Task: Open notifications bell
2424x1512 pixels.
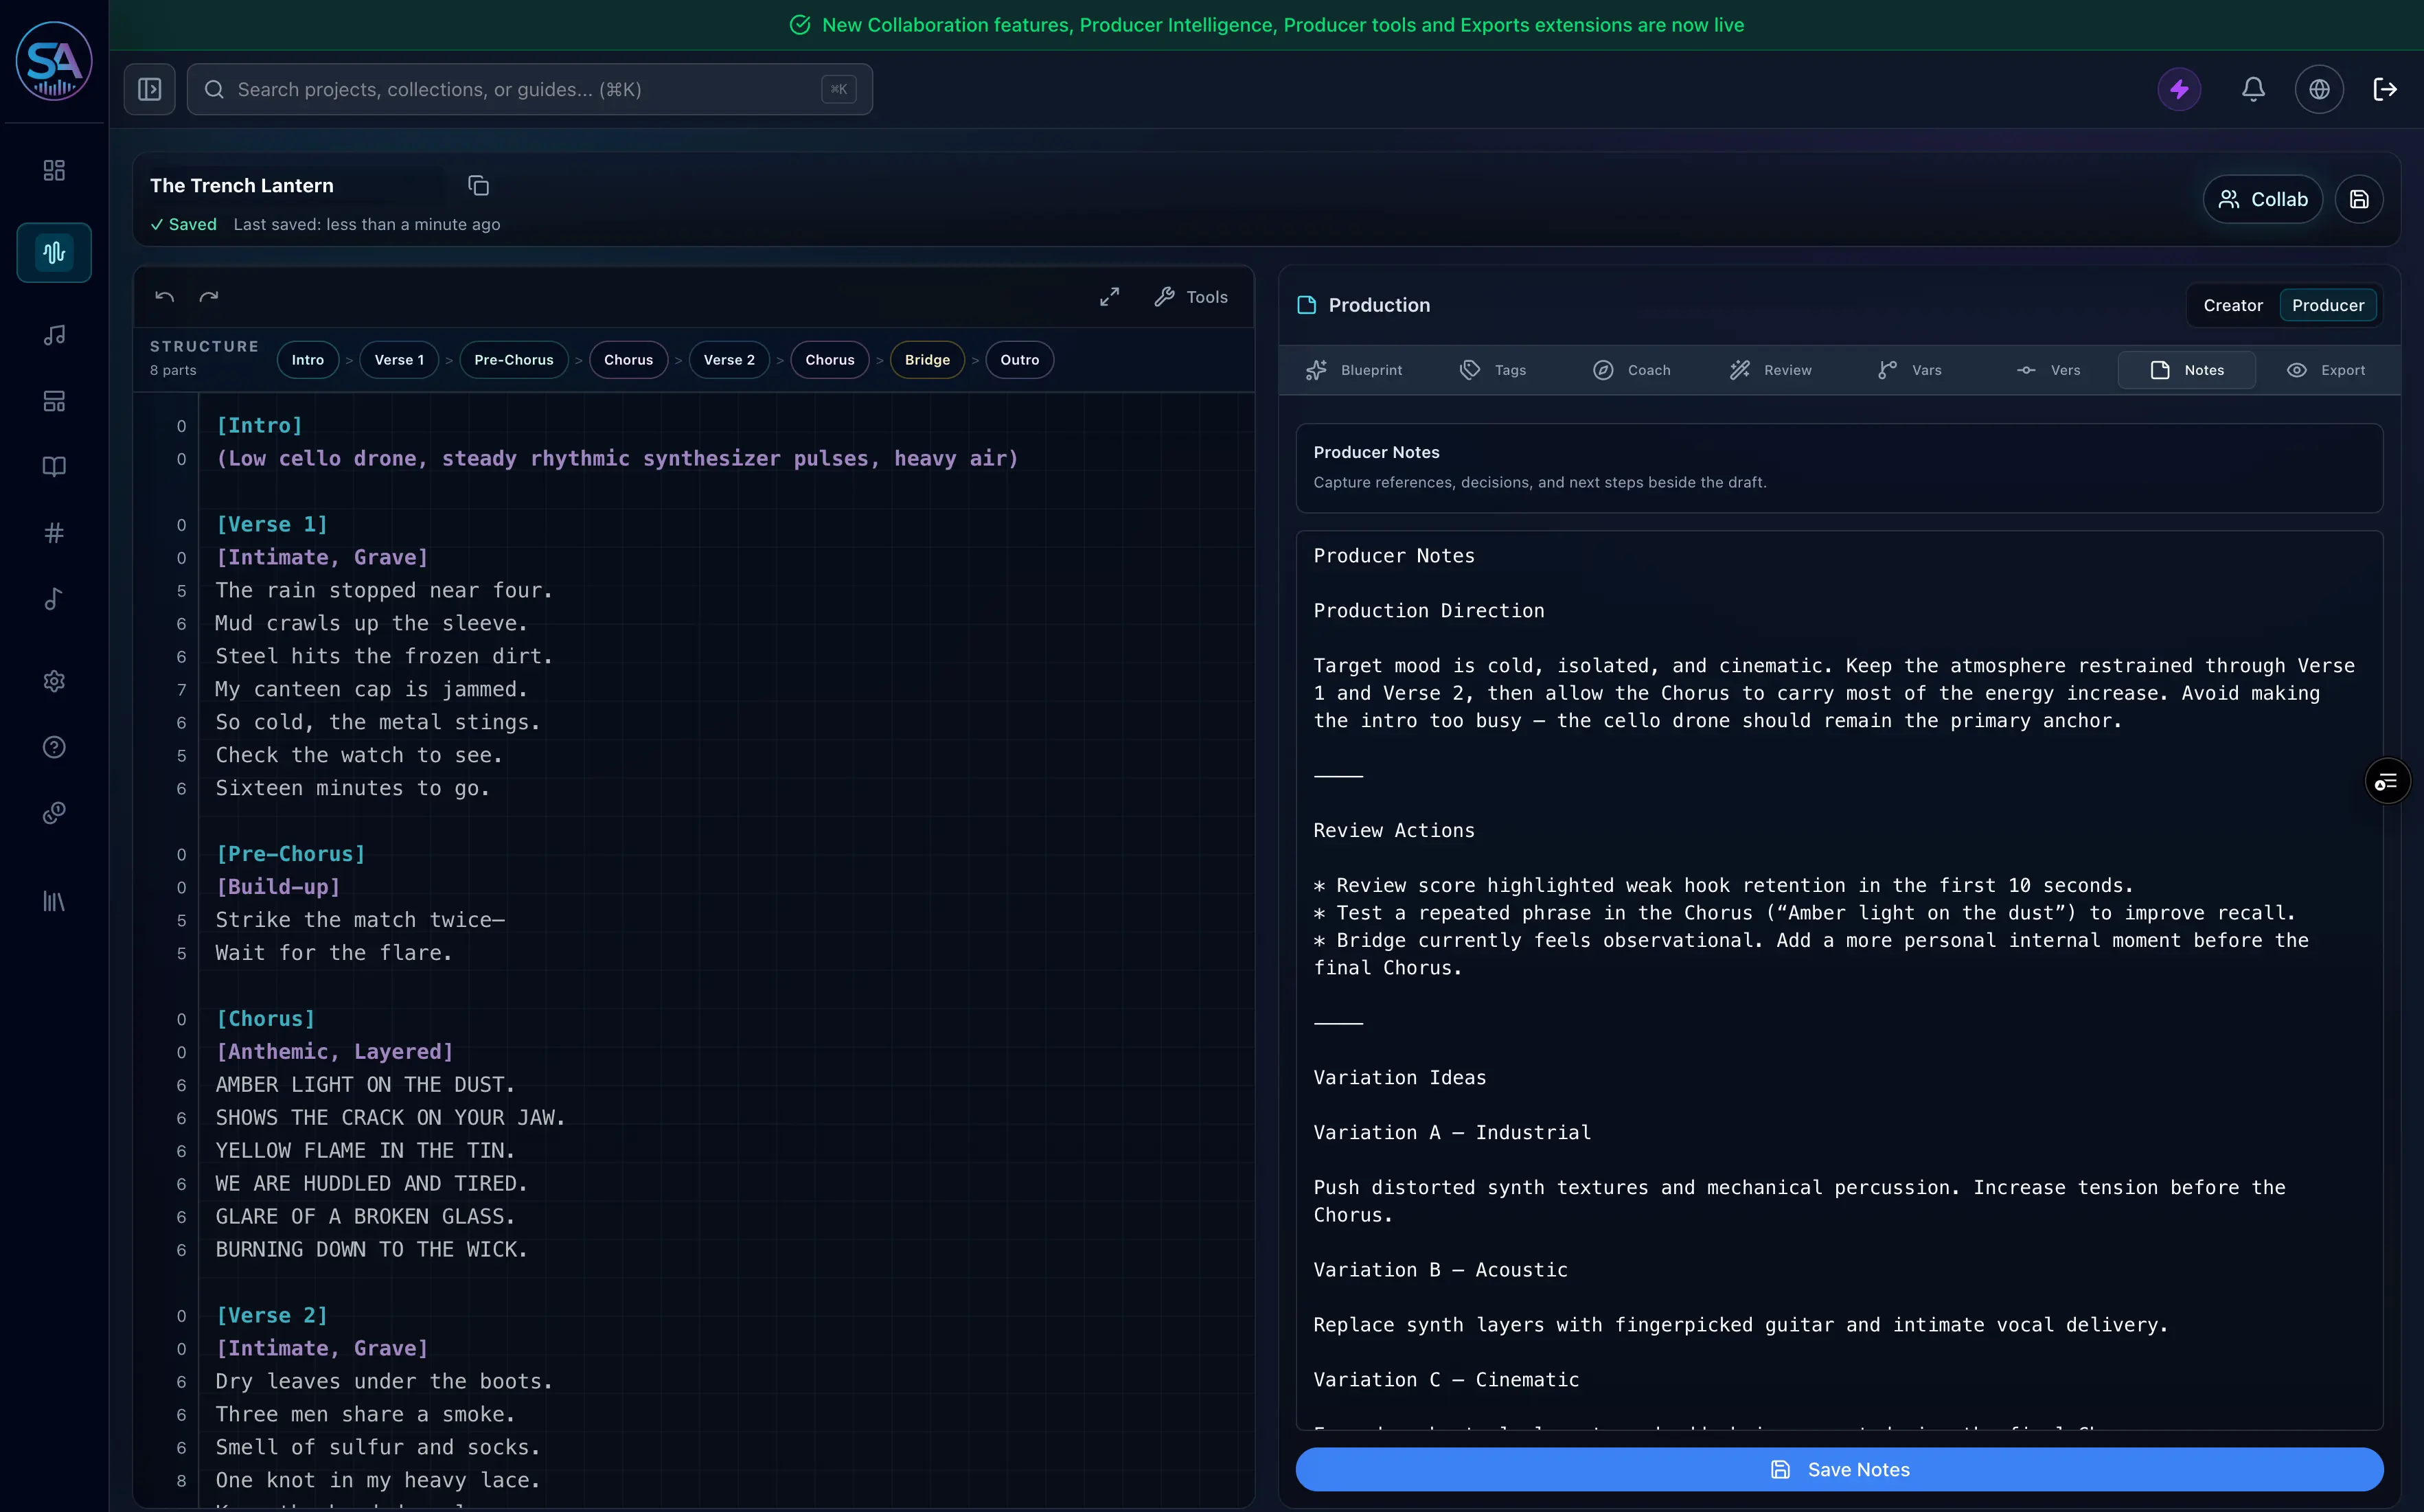Action: (x=2253, y=90)
